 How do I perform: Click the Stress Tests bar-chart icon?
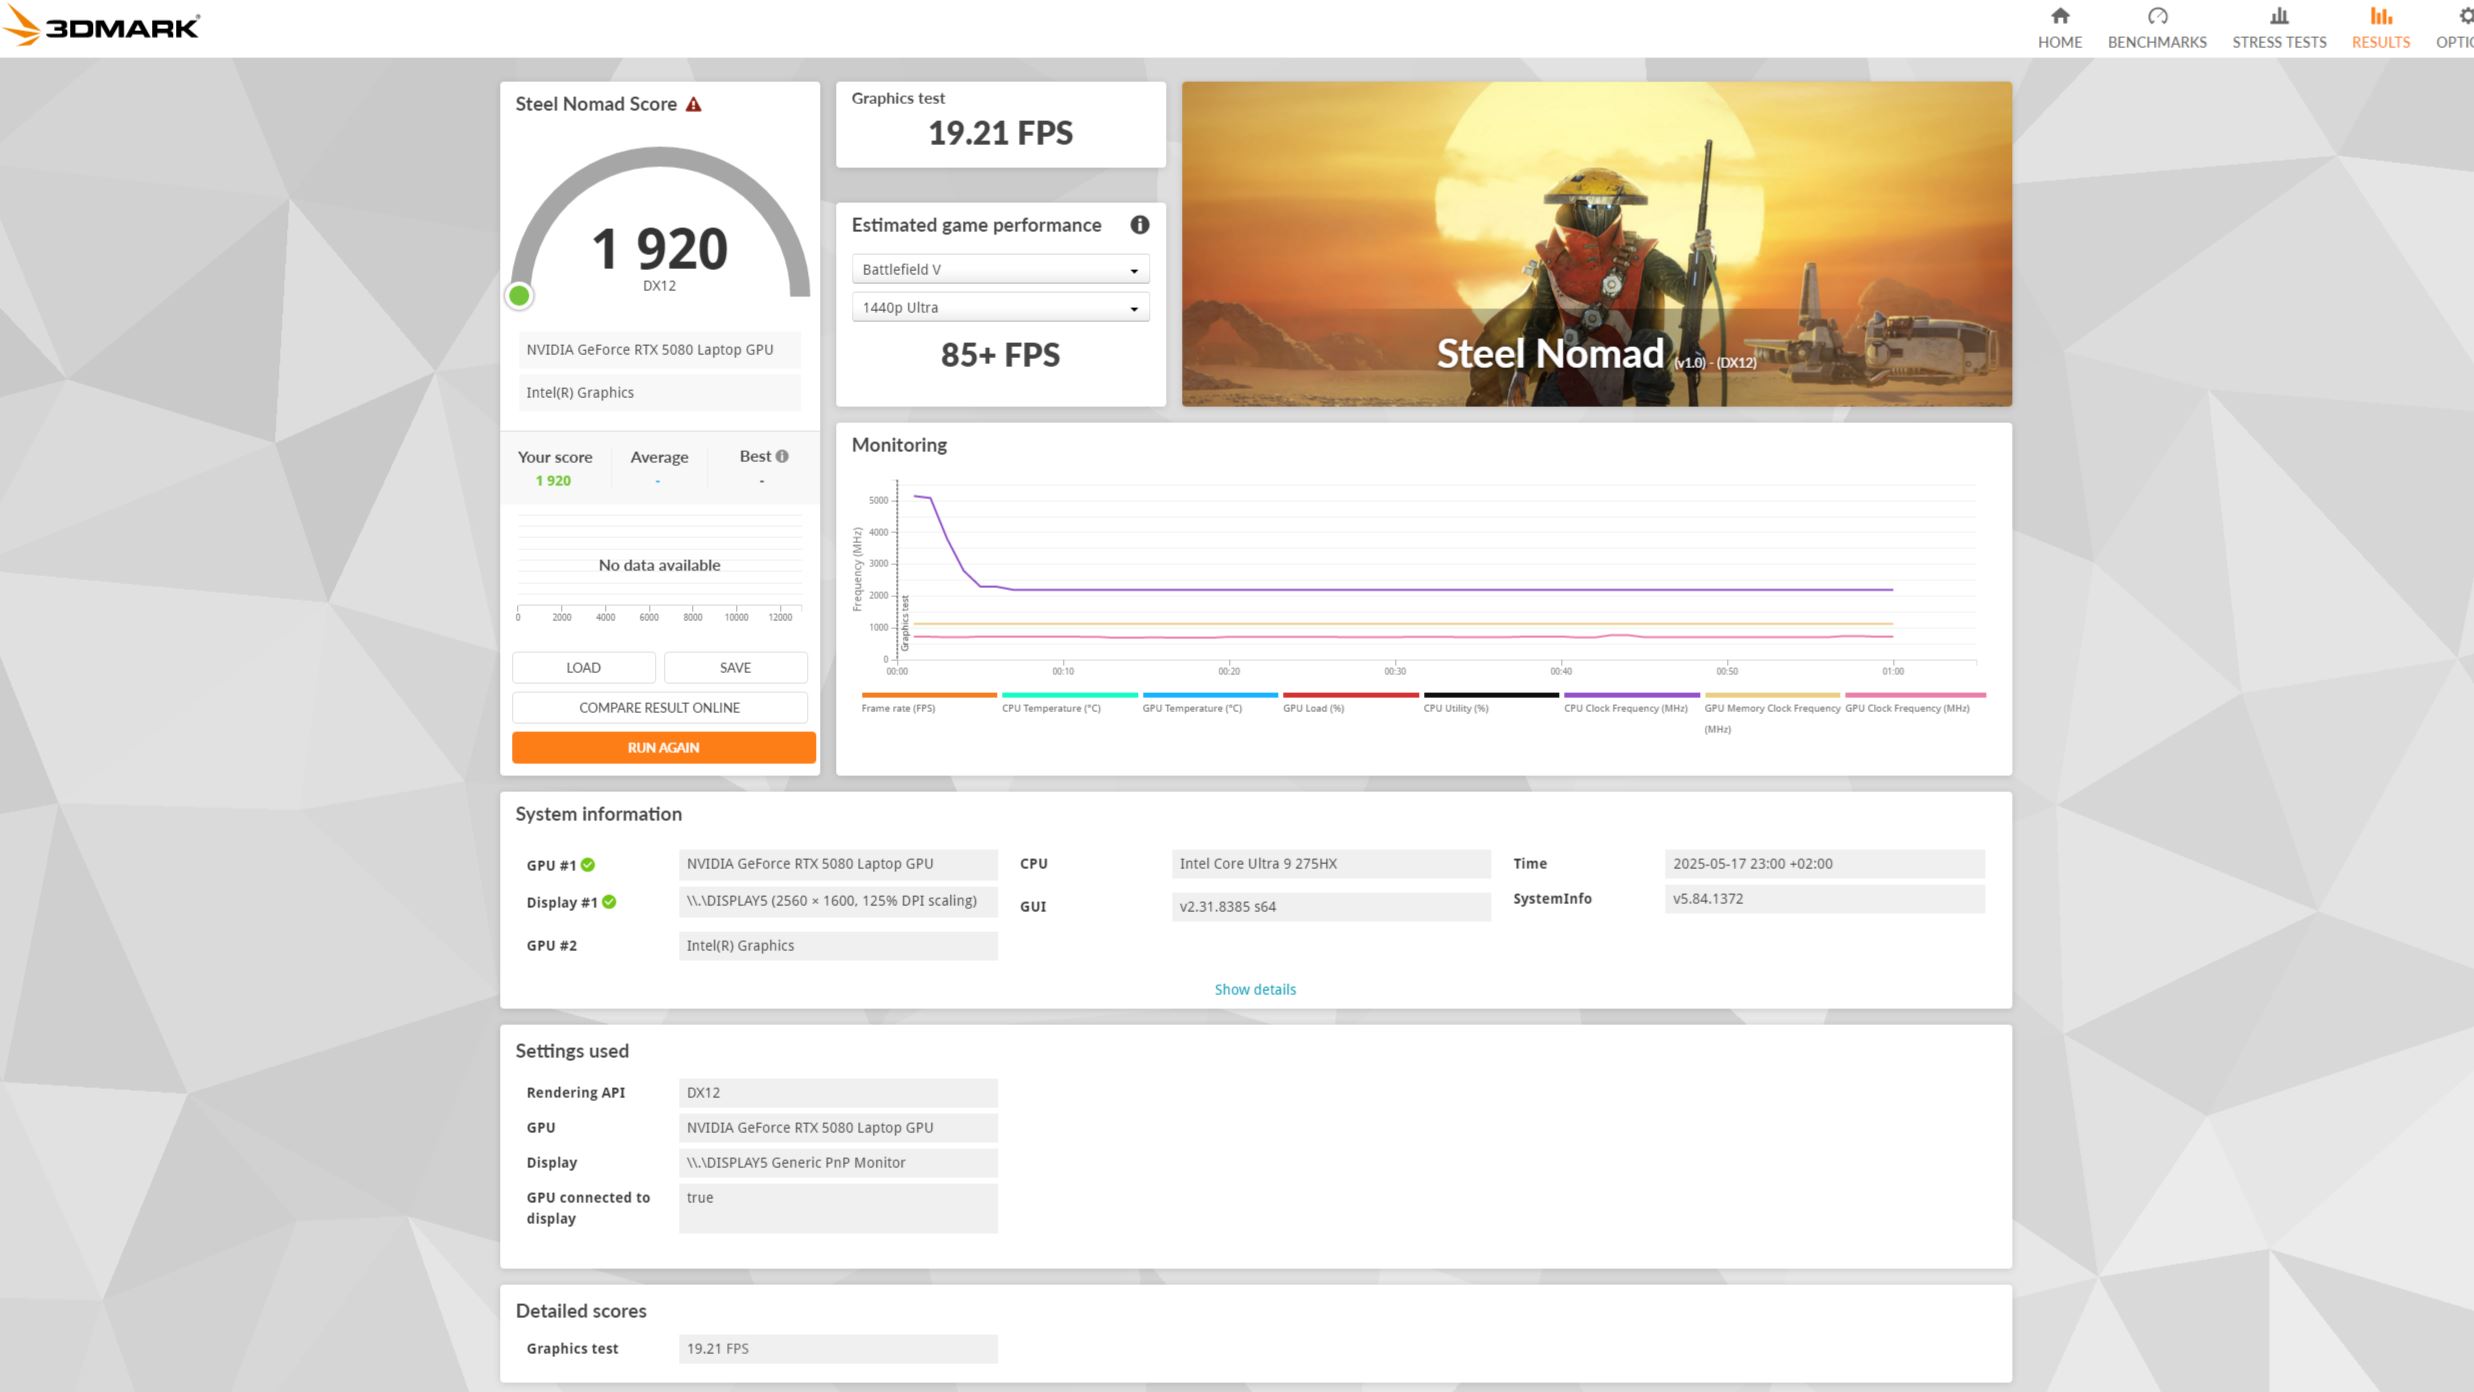[2279, 16]
